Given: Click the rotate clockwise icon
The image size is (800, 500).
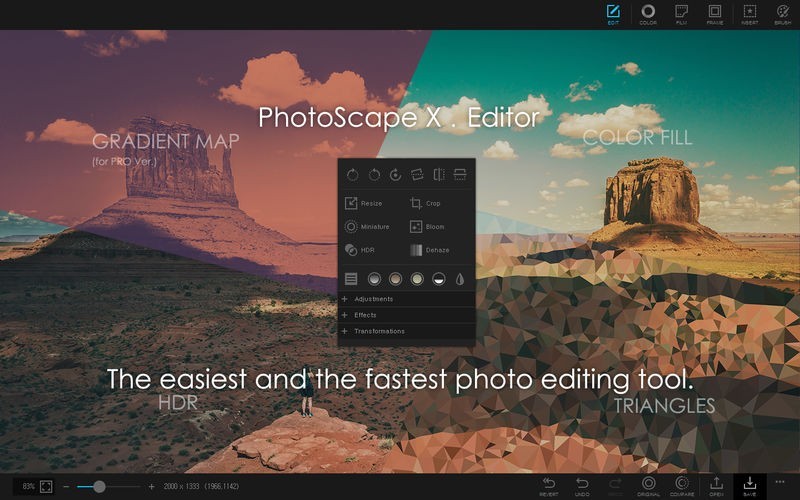Looking at the screenshot, I should tap(353, 175).
